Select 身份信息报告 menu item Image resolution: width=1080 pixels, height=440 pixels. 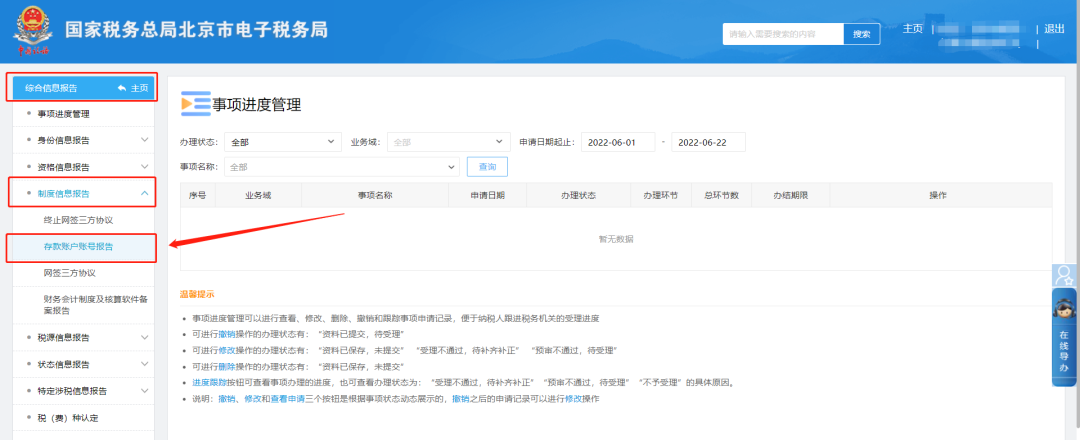point(63,140)
